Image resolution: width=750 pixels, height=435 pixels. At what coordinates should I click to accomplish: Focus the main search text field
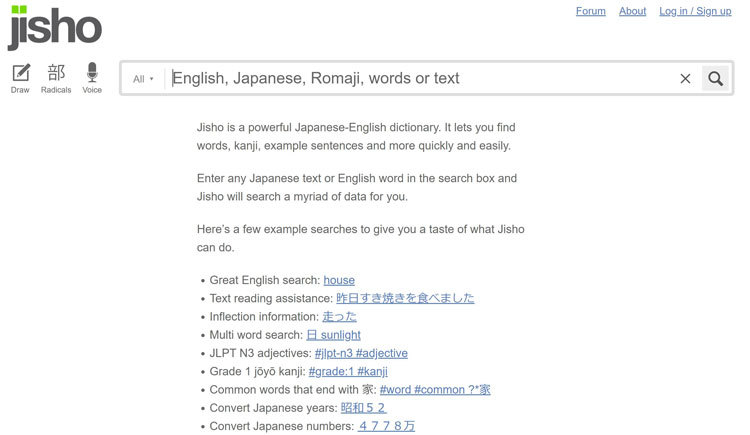click(421, 78)
